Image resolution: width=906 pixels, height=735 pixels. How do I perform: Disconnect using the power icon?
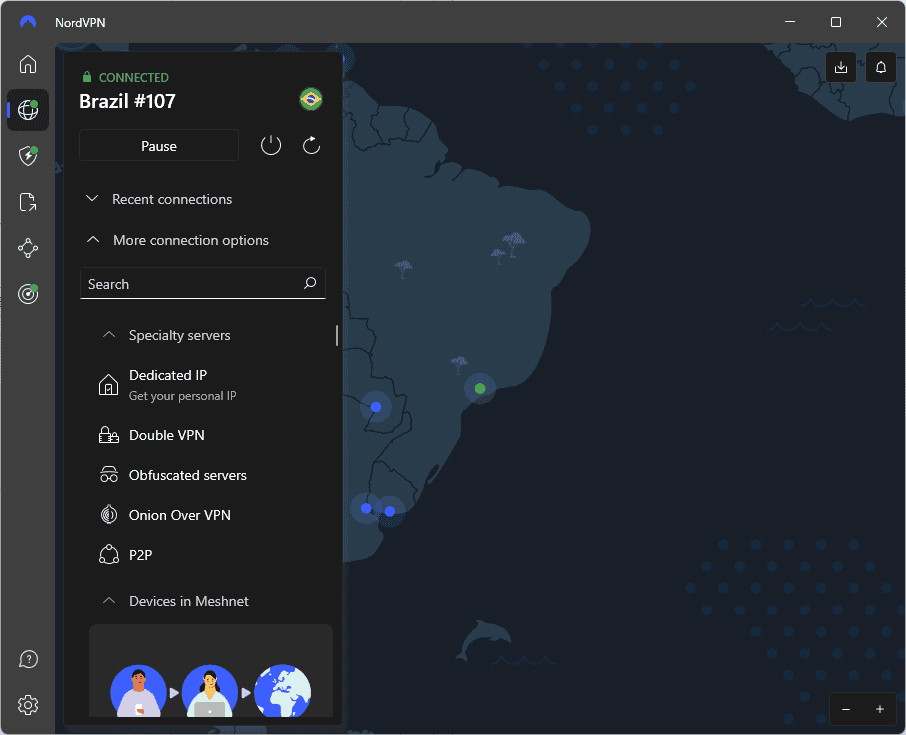tap(271, 145)
